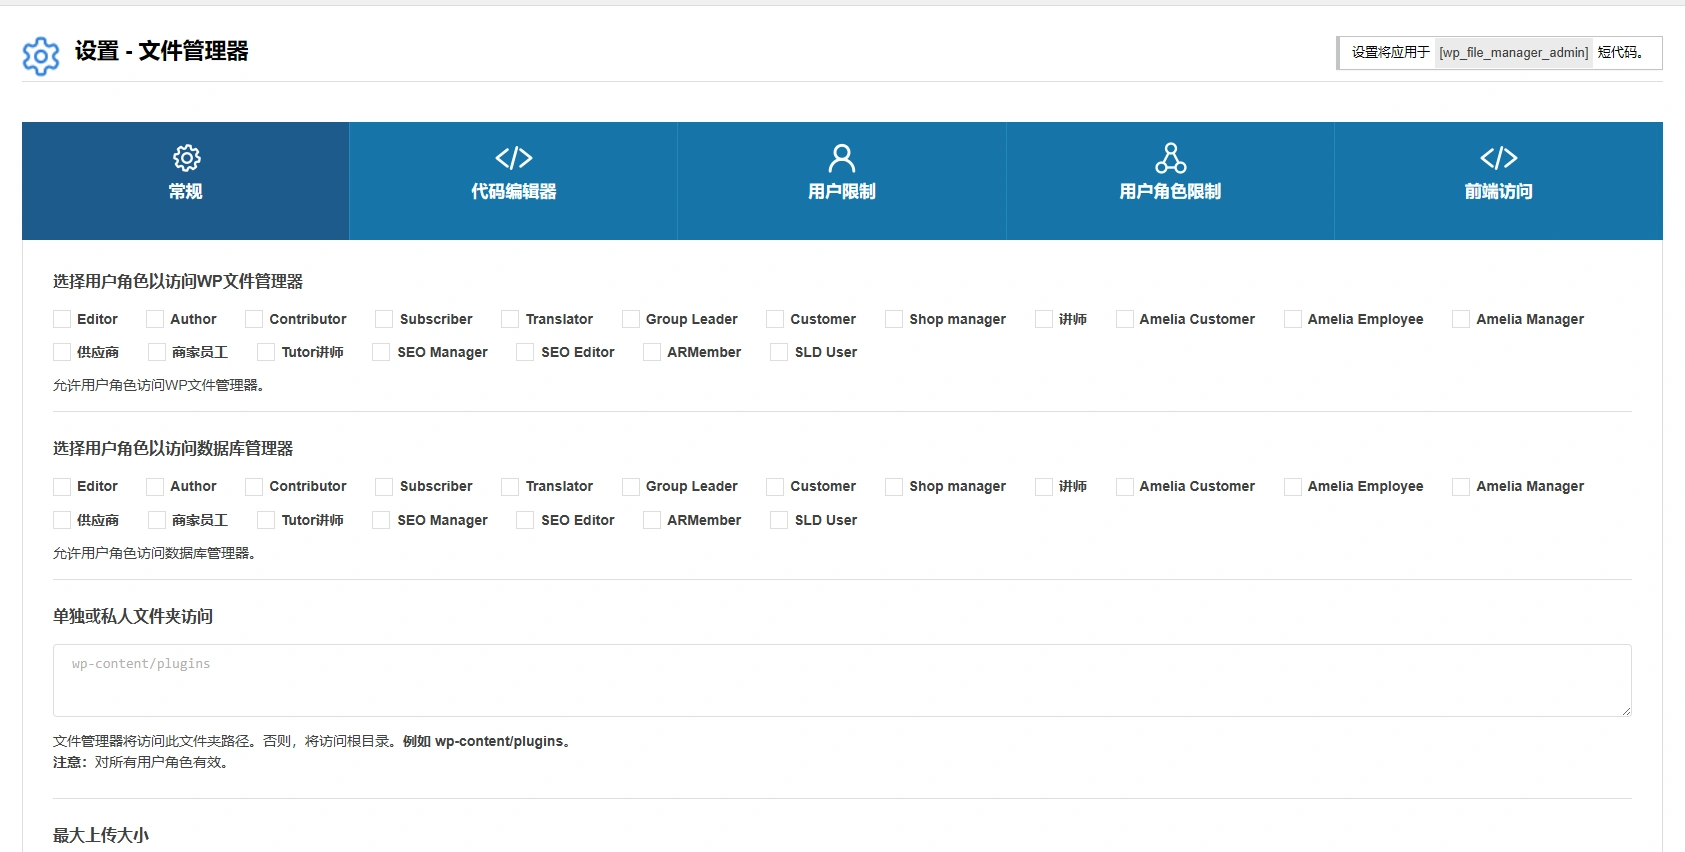The image size is (1685, 852).
Task: Enable SEO Editor for WP file manager
Action: point(525,352)
